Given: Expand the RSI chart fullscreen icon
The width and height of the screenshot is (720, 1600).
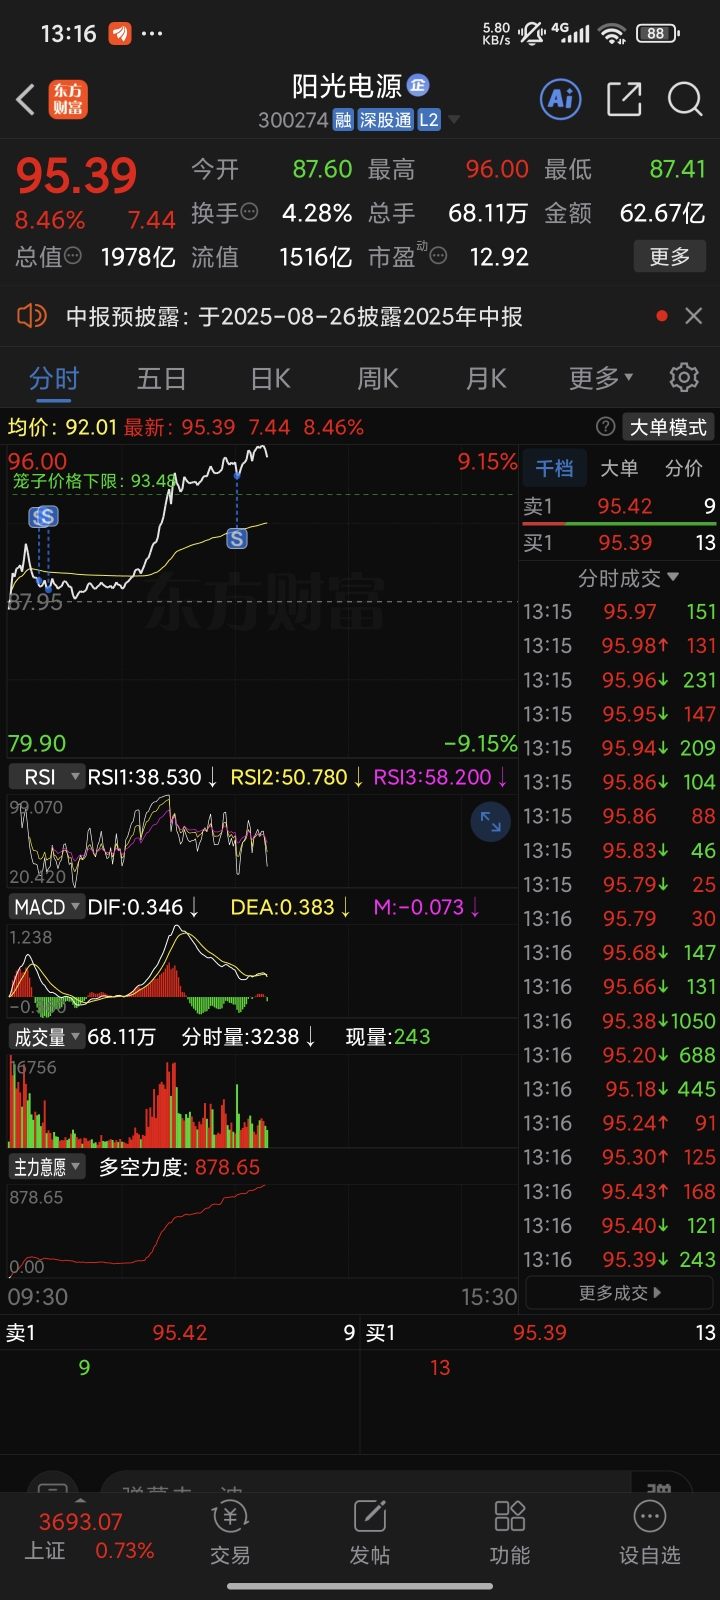Looking at the screenshot, I should click(x=491, y=821).
